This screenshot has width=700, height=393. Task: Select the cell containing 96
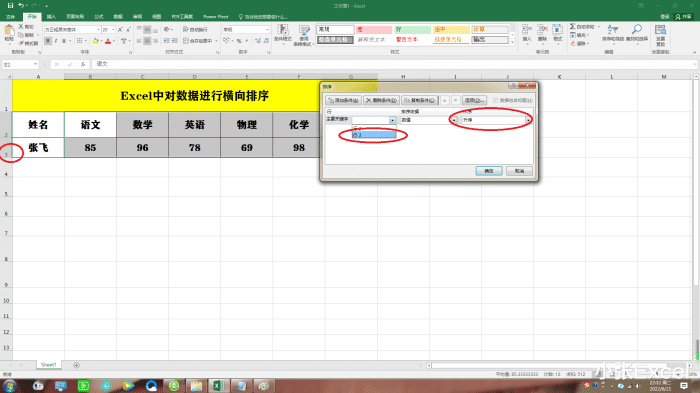click(x=142, y=147)
